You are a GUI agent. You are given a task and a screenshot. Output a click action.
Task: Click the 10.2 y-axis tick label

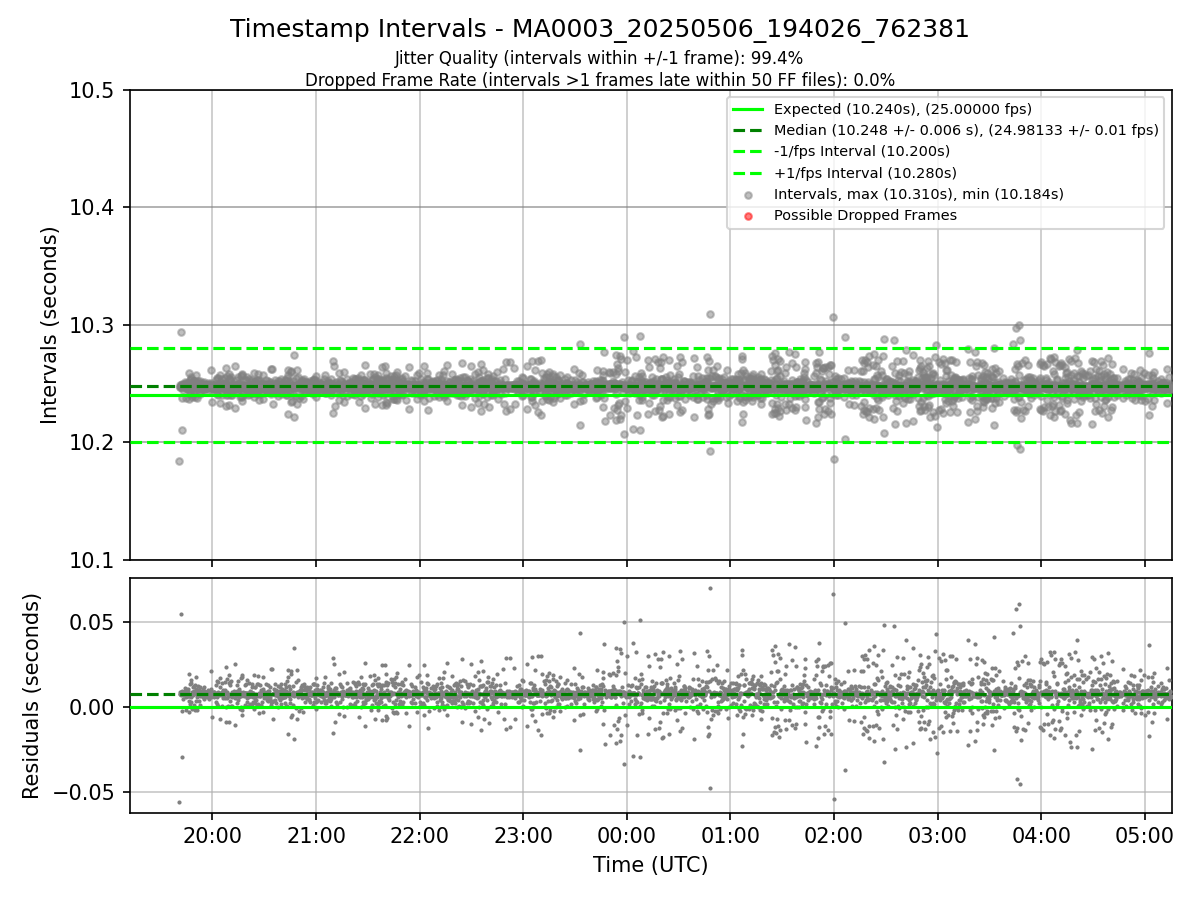(93, 443)
